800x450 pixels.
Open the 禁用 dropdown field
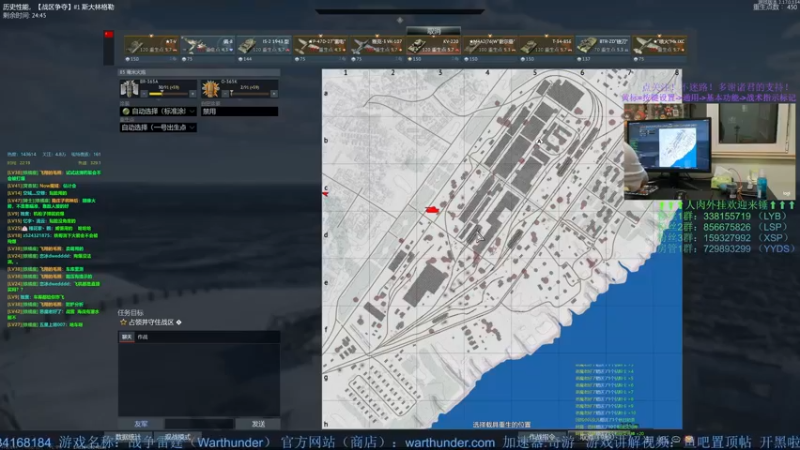239,111
